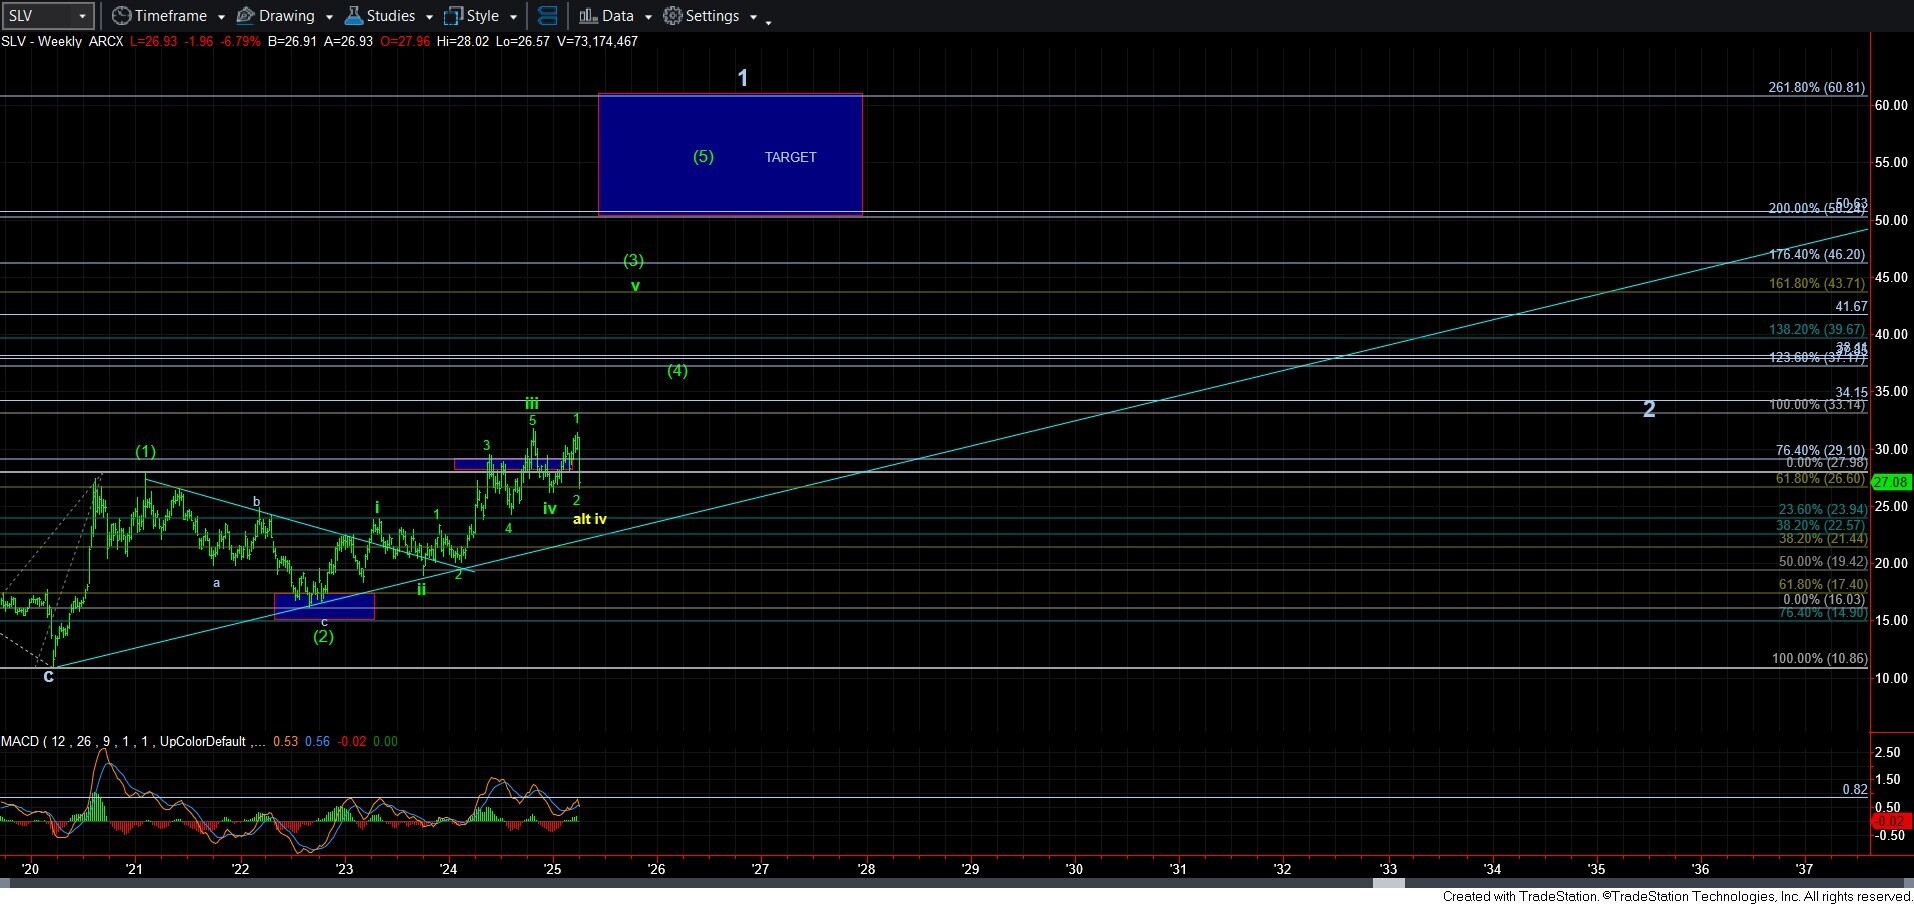
Task: Open the toolbar overflow arrow after Settings
Action: [768, 21]
